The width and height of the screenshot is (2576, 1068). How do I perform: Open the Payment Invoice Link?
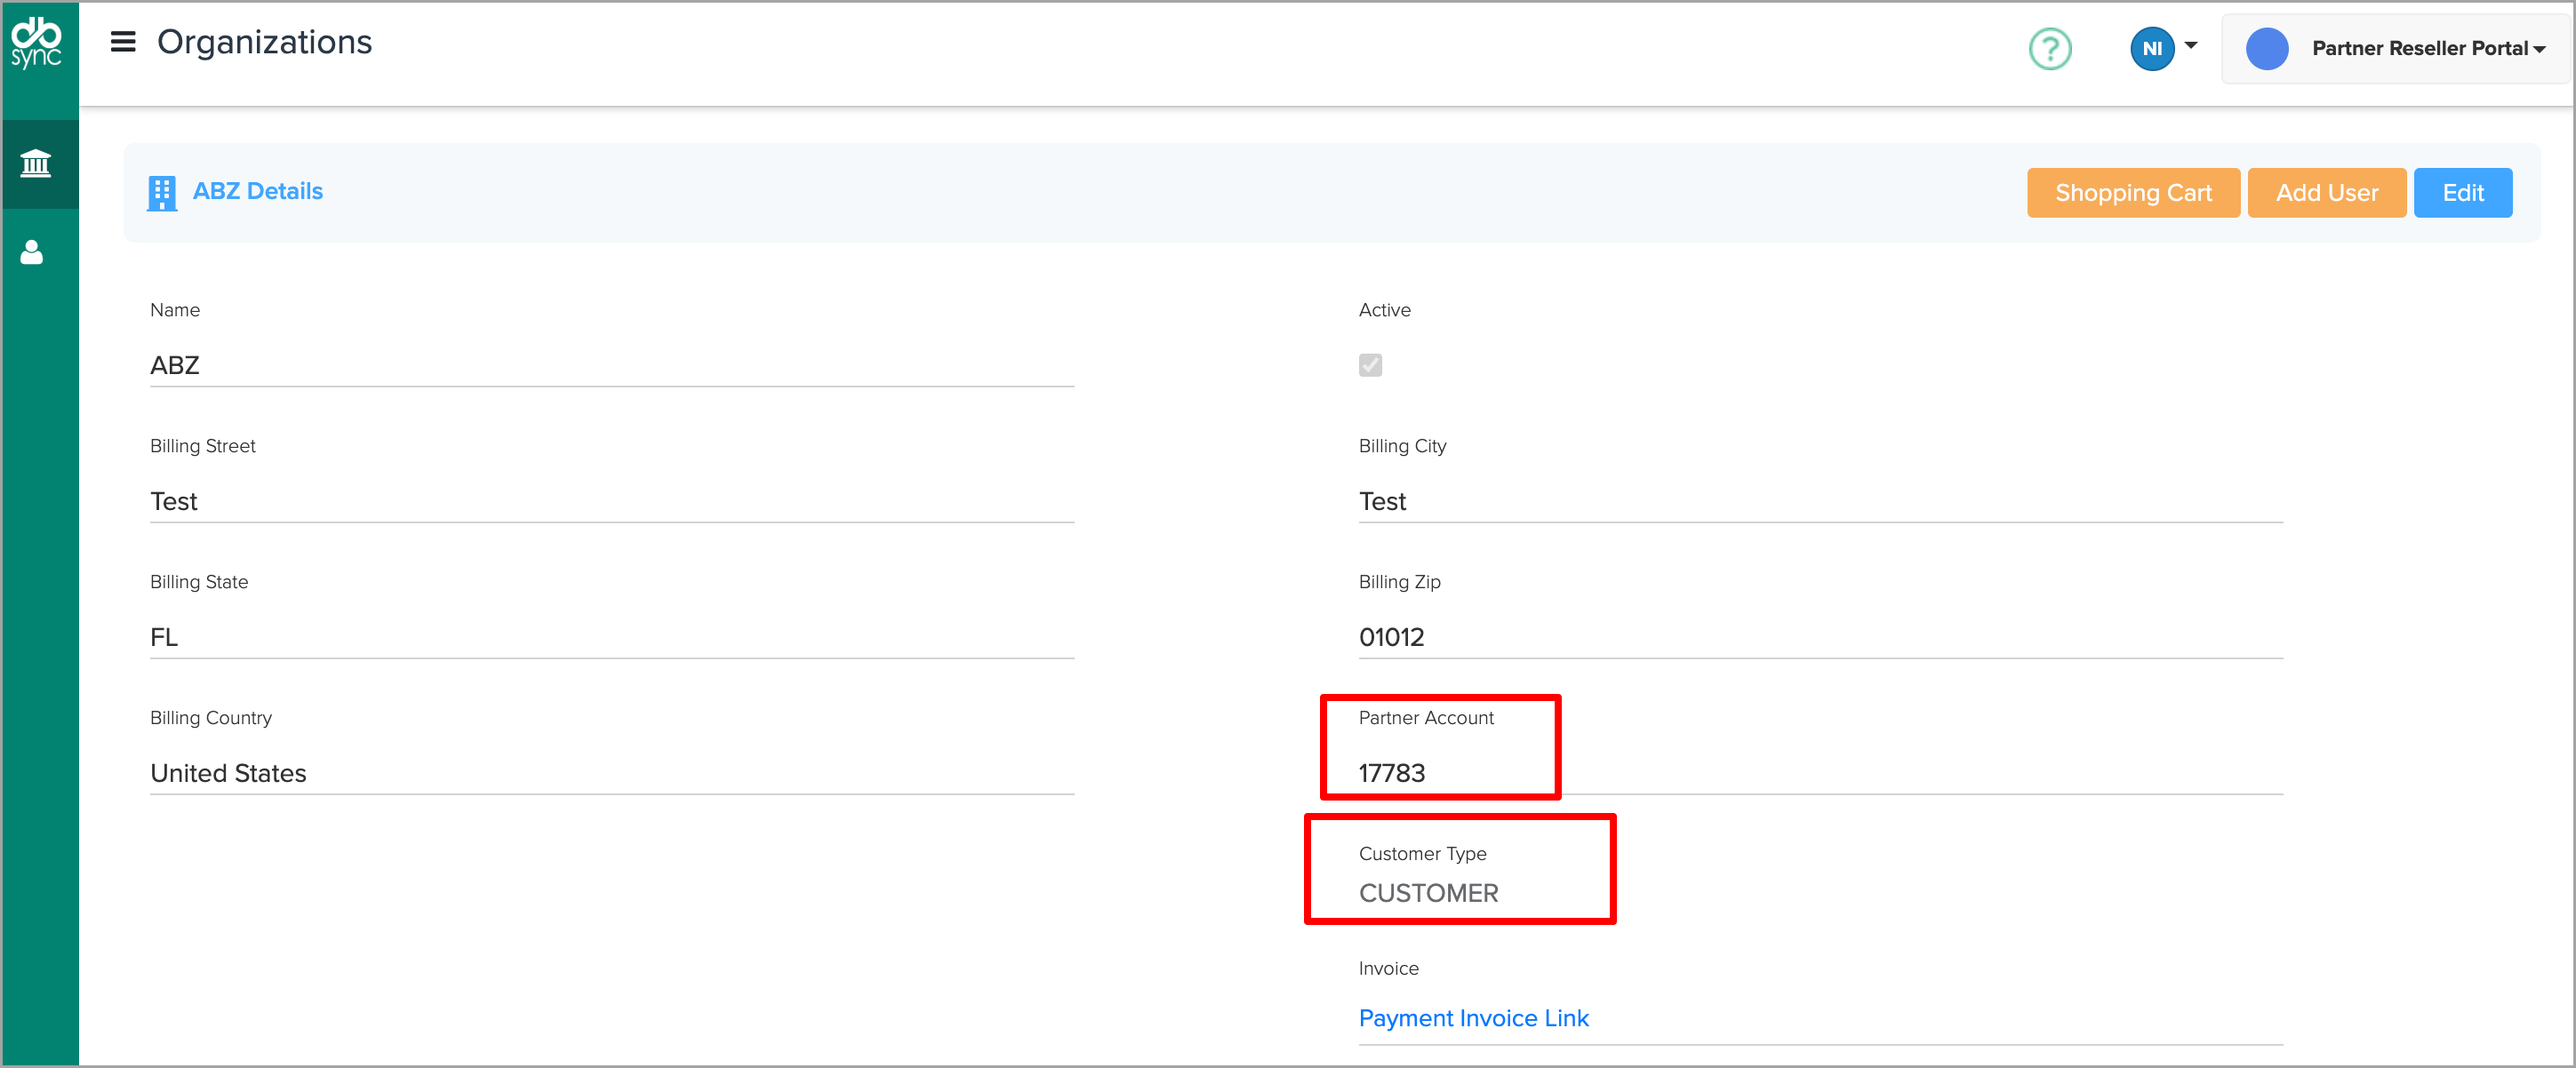[1472, 1018]
